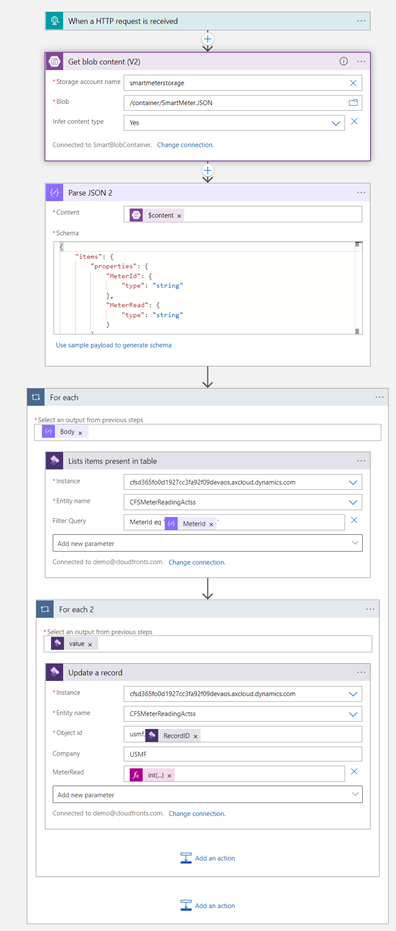Click Use sample payload to generate schema
396x931 pixels.
pyautogui.click(x=113, y=345)
